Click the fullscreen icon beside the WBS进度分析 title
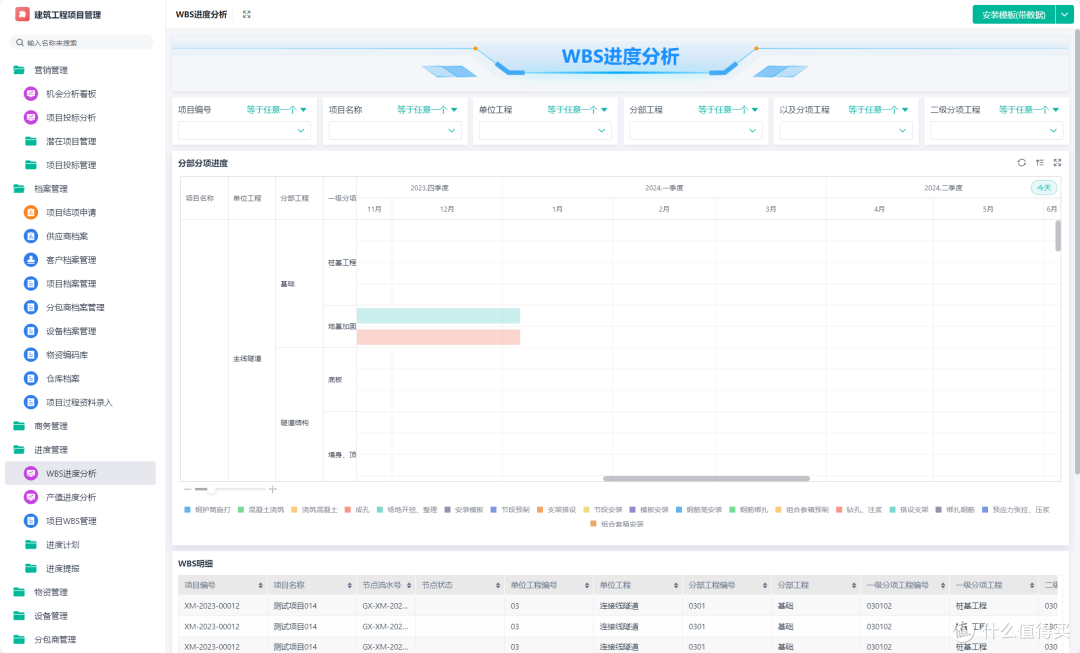The image size is (1080, 653). click(247, 14)
